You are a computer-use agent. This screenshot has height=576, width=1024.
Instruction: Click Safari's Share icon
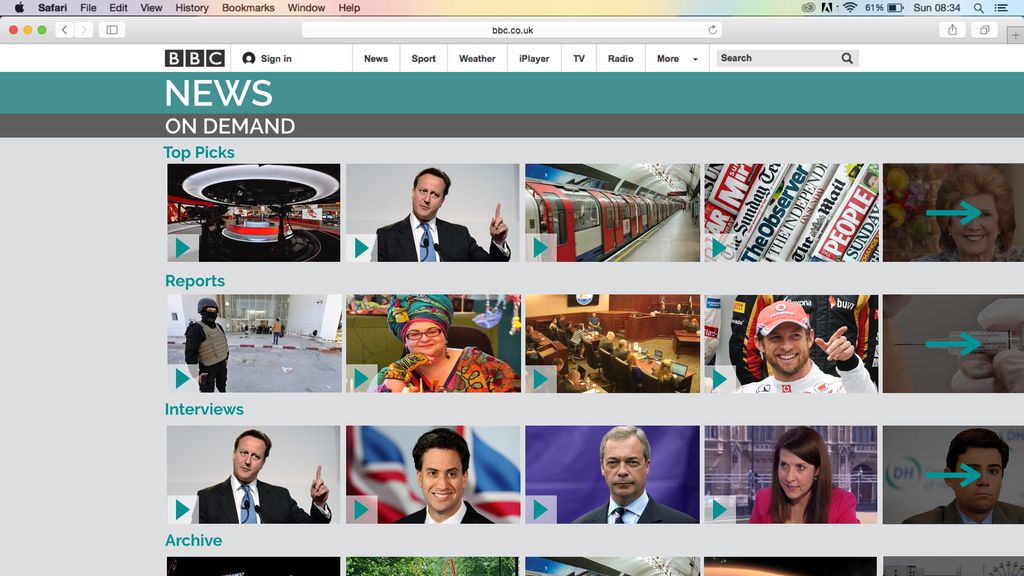click(952, 30)
